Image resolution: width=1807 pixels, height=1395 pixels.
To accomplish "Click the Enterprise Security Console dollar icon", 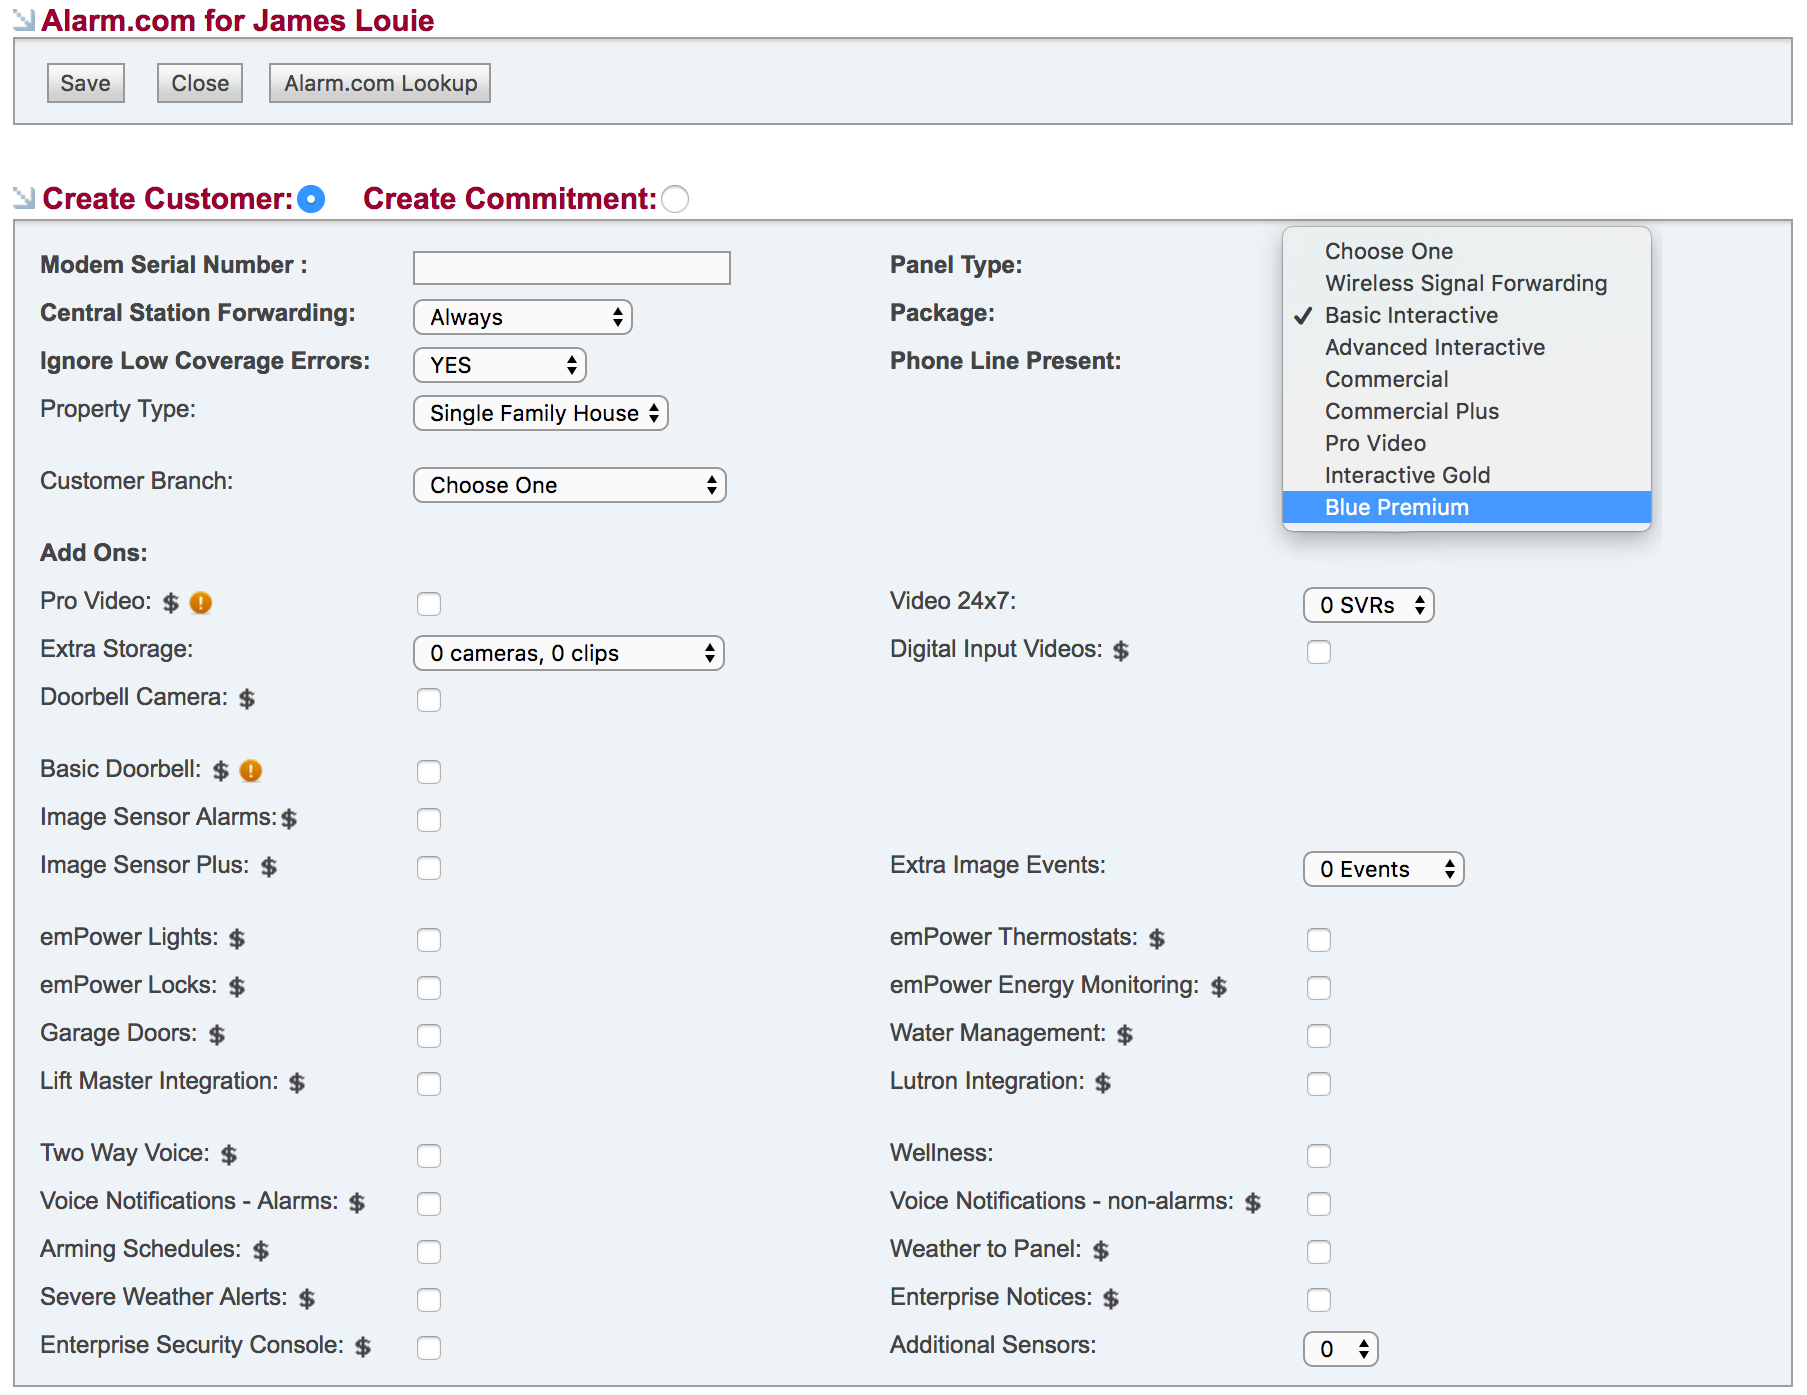I will point(363,1347).
